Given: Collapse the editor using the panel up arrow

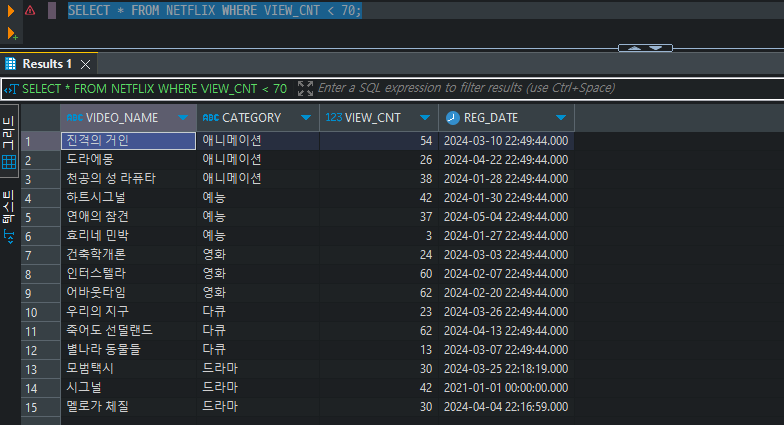Looking at the screenshot, I should (x=634, y=48).
